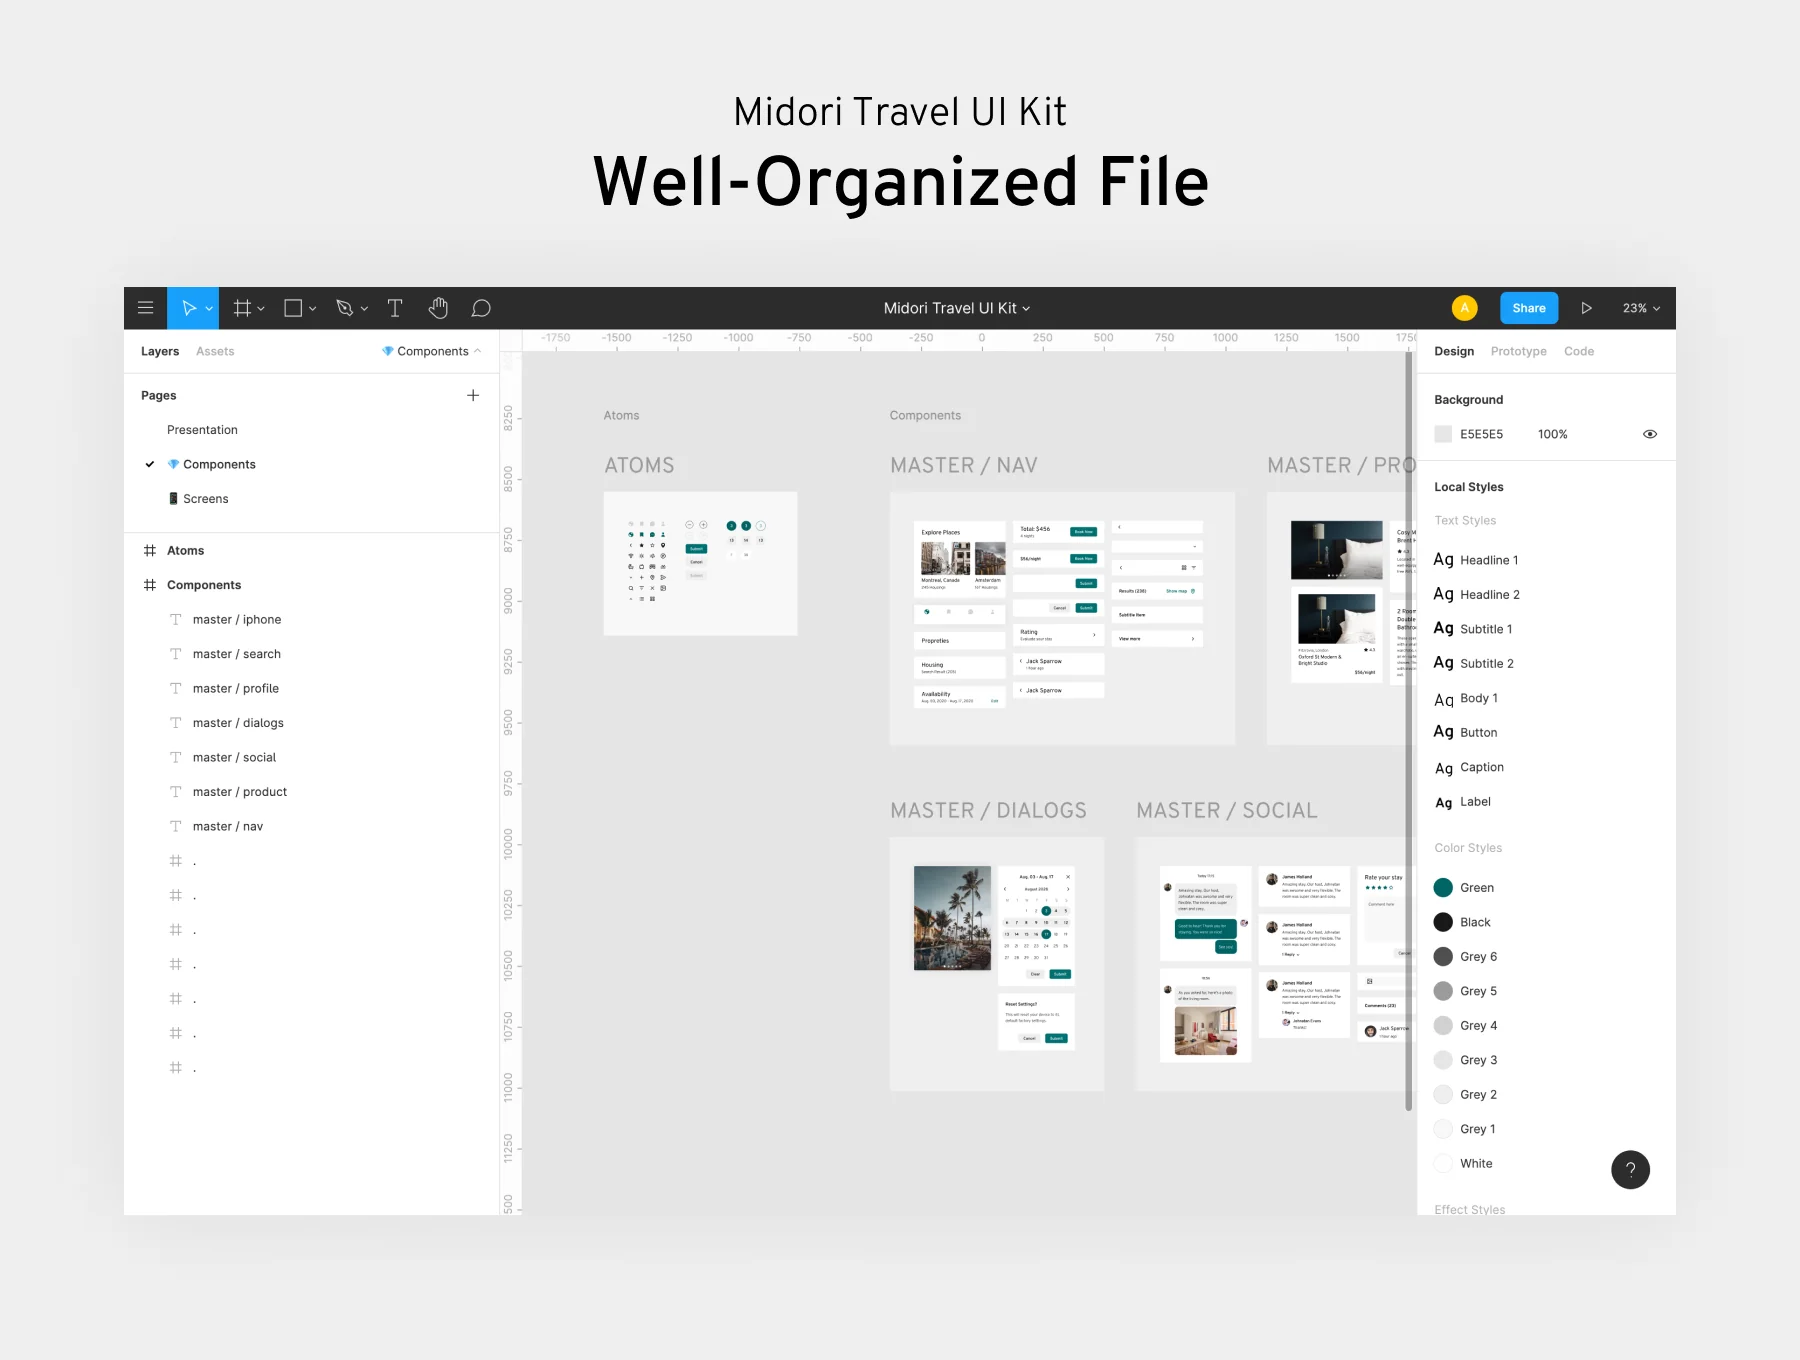1800x1360 pixels.
Task: Select the master / iphone layer
Action: (237, 620)
